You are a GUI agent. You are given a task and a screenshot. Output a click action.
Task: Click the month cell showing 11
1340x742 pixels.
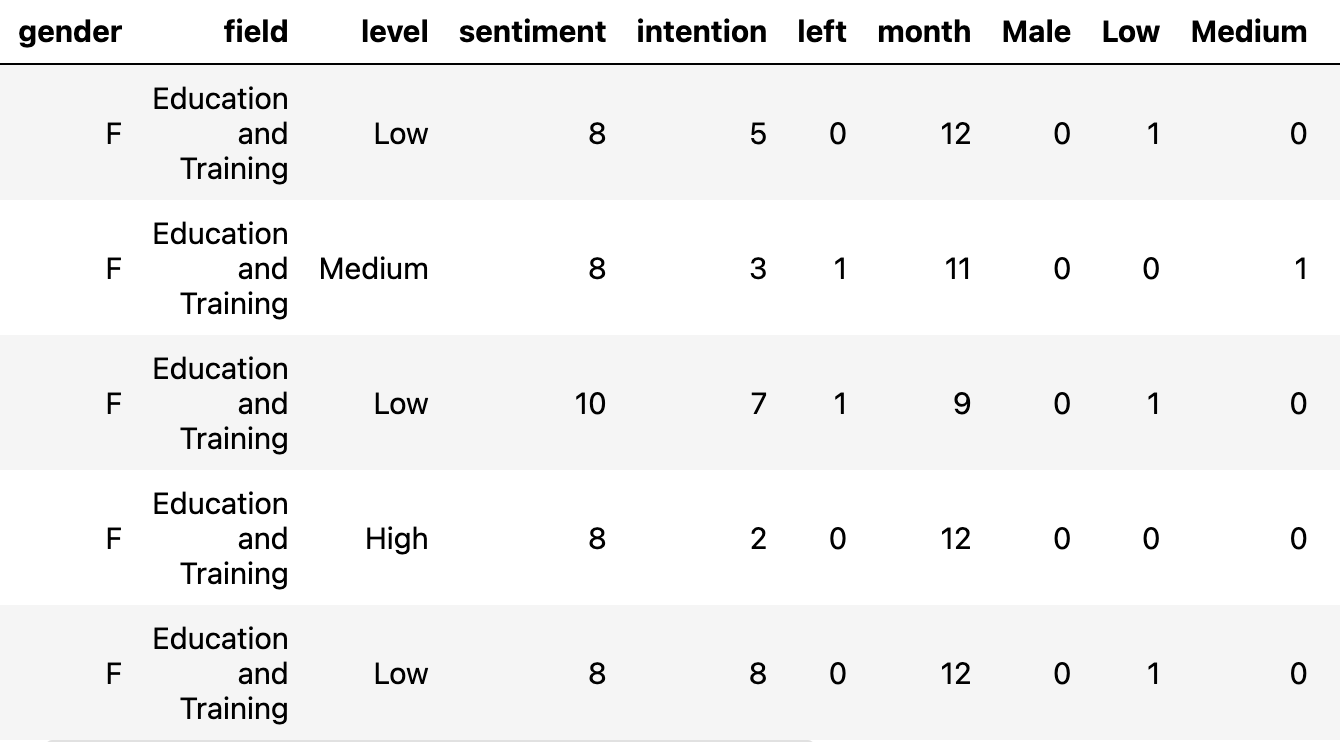click(957, 269)
